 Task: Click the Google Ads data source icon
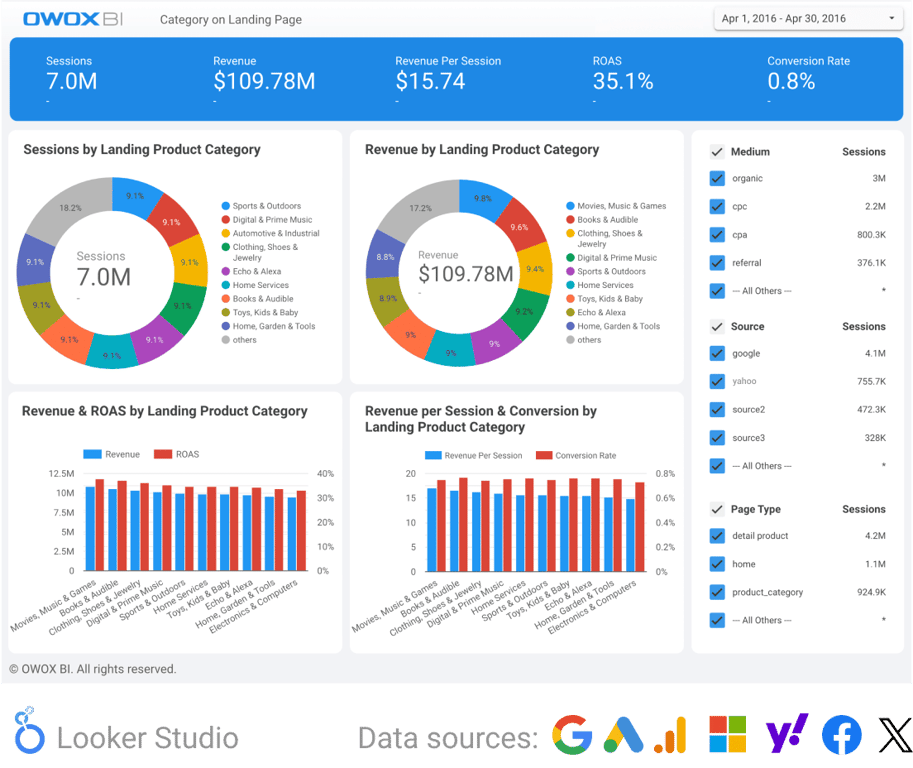tap(622, 735)
